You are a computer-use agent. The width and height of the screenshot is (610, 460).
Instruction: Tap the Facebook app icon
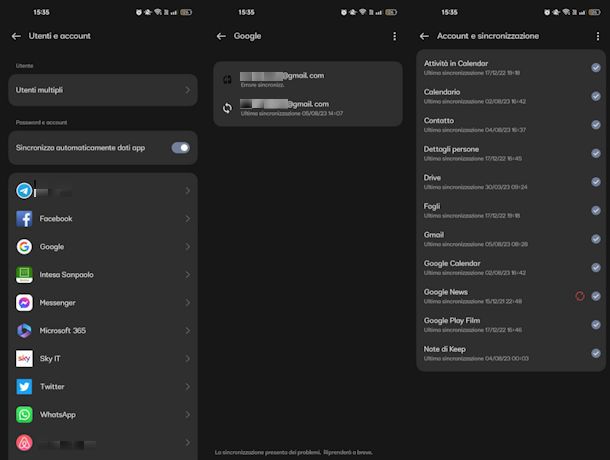(24, 219)
